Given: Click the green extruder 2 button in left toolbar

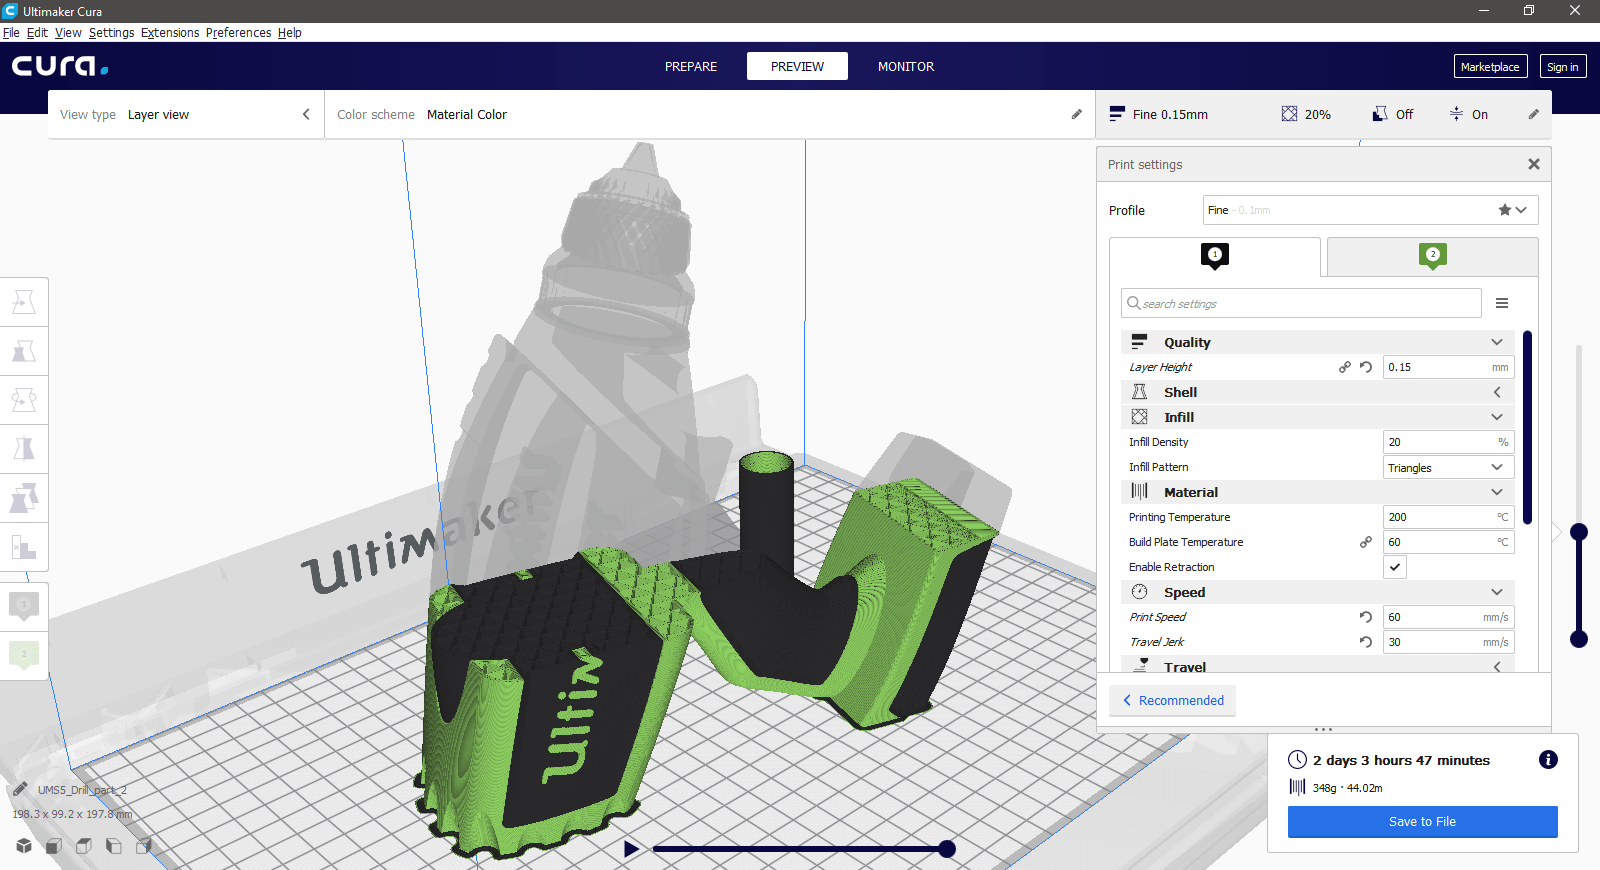Looking at the screenshot, I should [24, 656].
